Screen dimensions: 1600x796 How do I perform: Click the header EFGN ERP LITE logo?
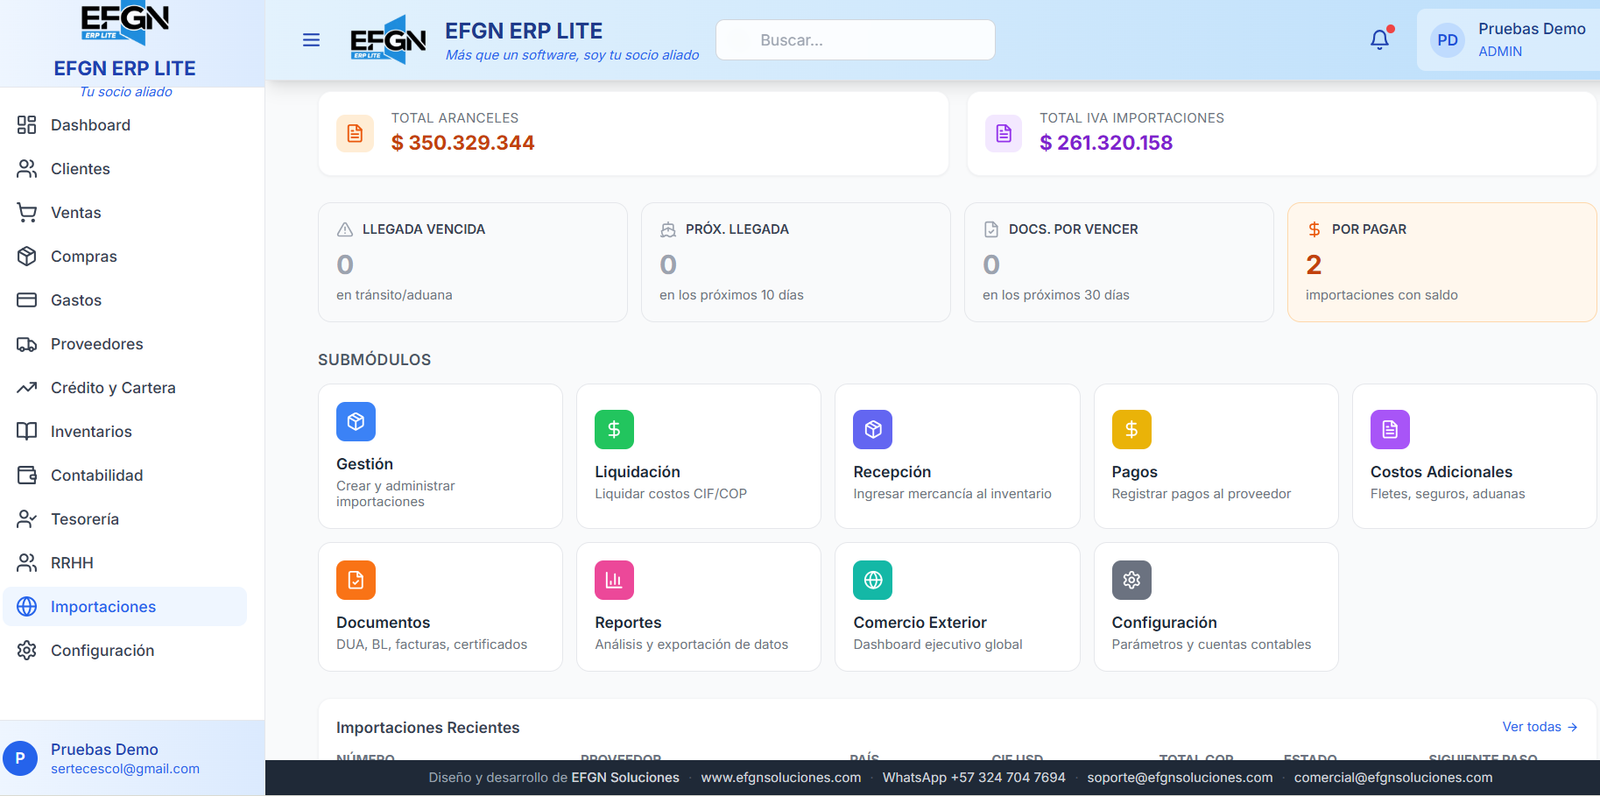click(x=388, y=40)
